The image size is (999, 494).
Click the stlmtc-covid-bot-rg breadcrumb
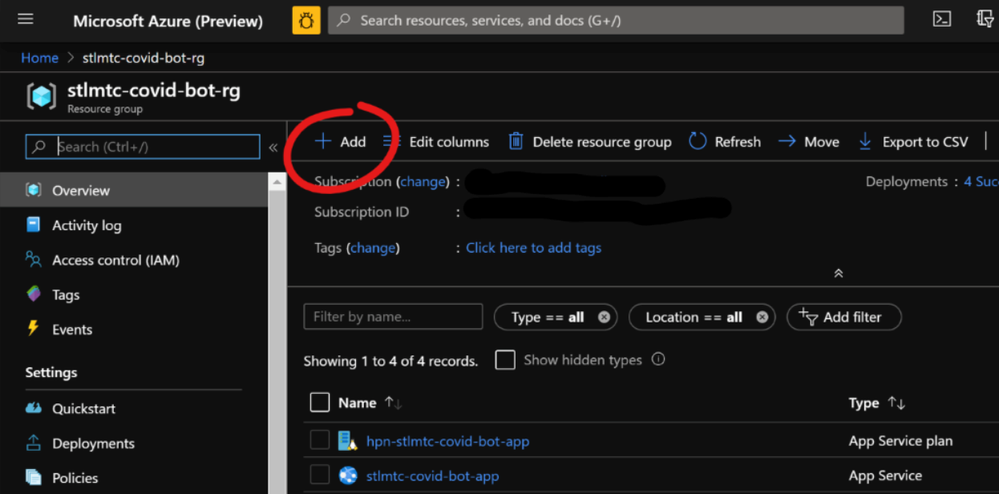click(143, 58)
